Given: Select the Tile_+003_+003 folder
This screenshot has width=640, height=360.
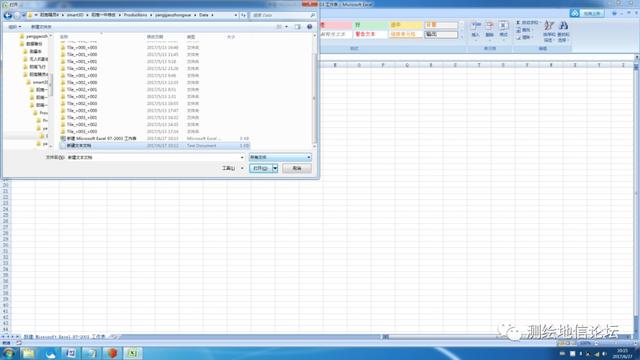Looking at the screenshot, I should click(82, 131).
